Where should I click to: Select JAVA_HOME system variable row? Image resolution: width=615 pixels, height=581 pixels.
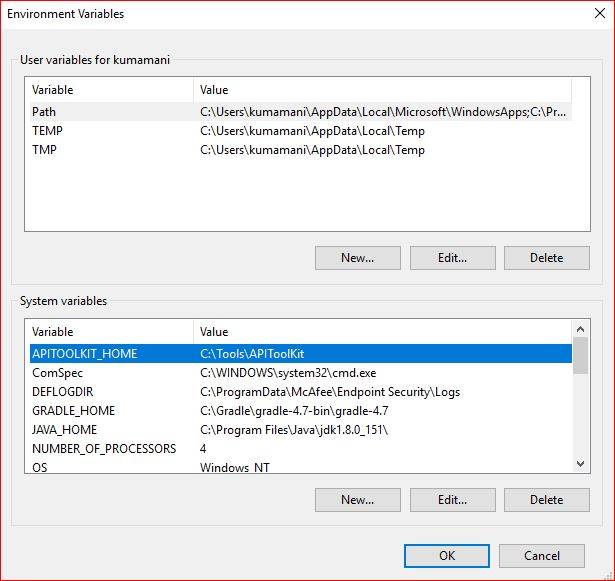coord(300,430)
